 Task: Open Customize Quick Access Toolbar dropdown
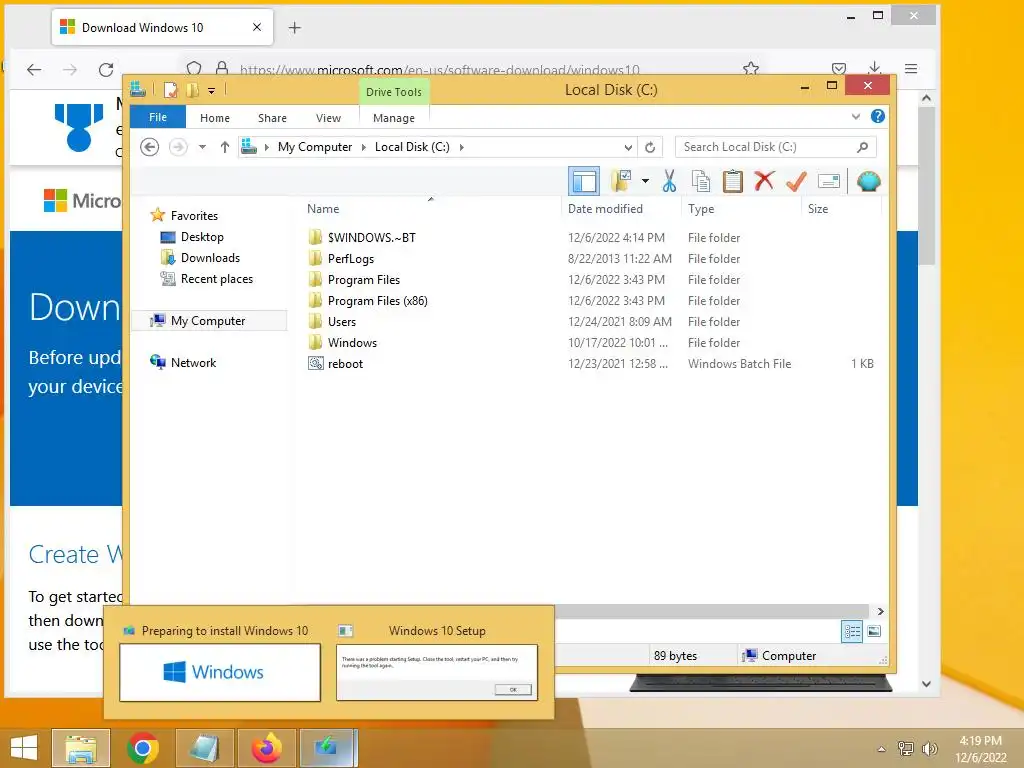(212, 91)
